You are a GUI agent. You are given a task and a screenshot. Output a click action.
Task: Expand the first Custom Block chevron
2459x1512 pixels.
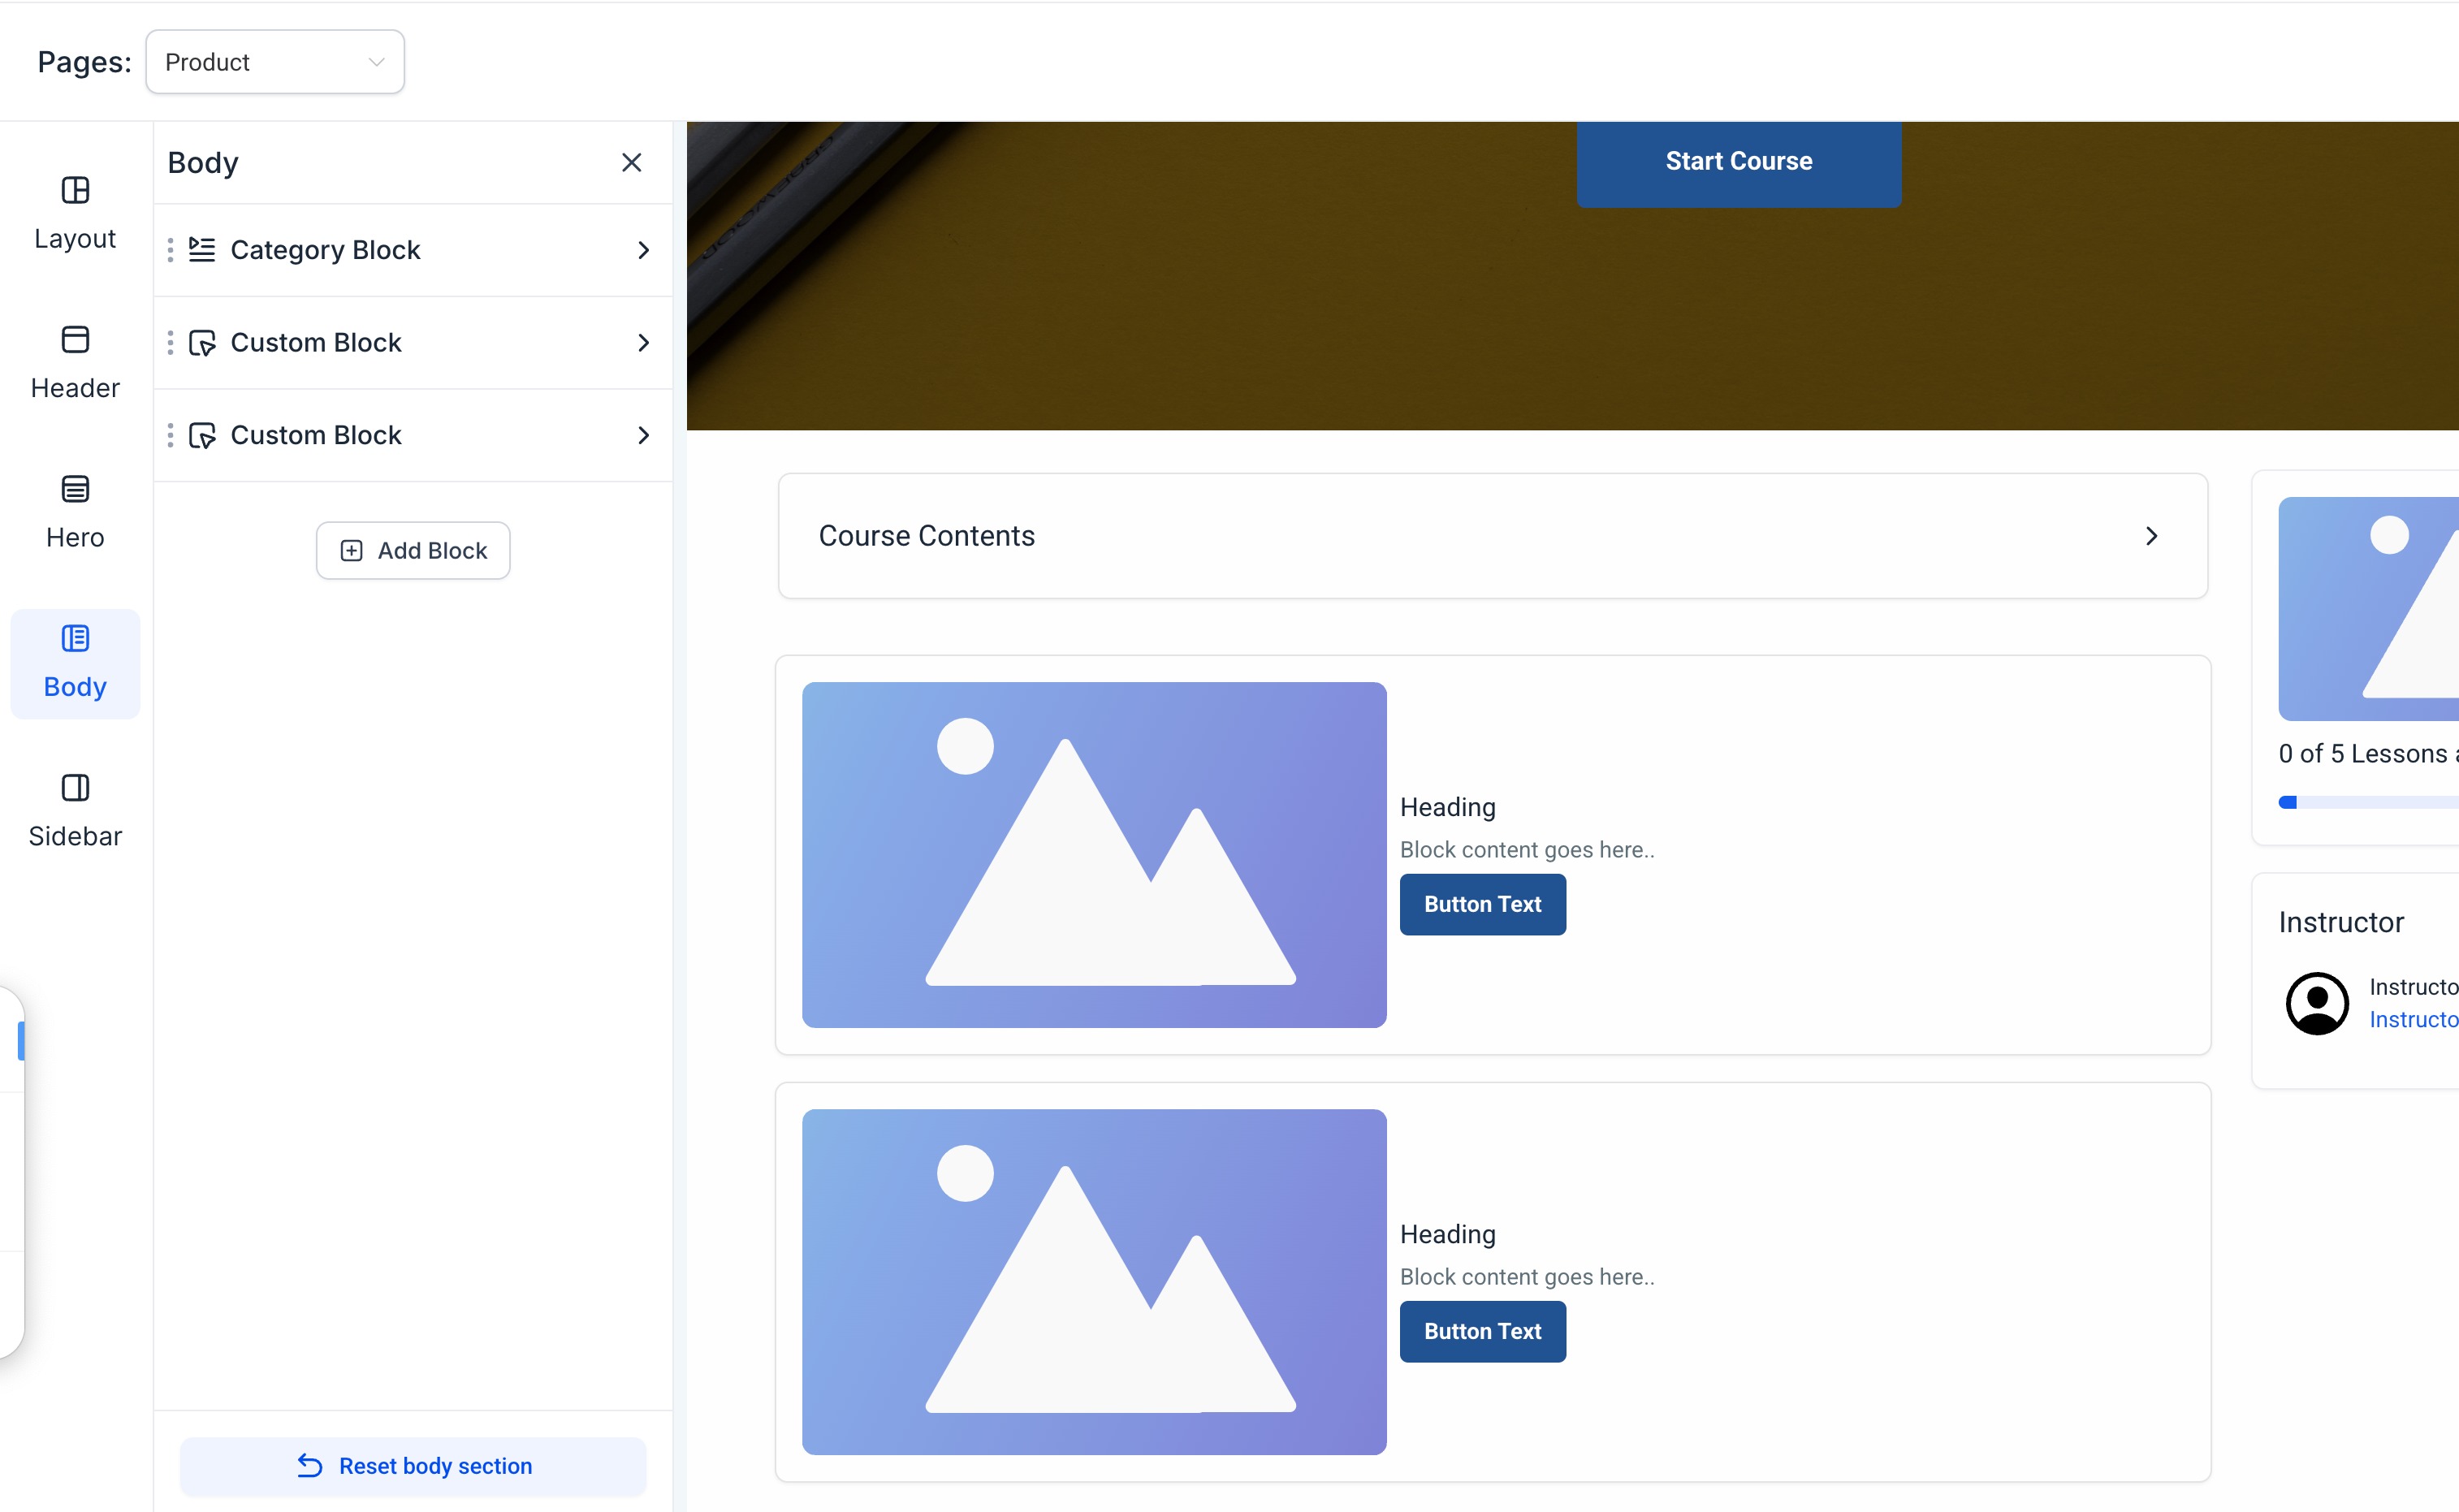(x=643, y=343)
